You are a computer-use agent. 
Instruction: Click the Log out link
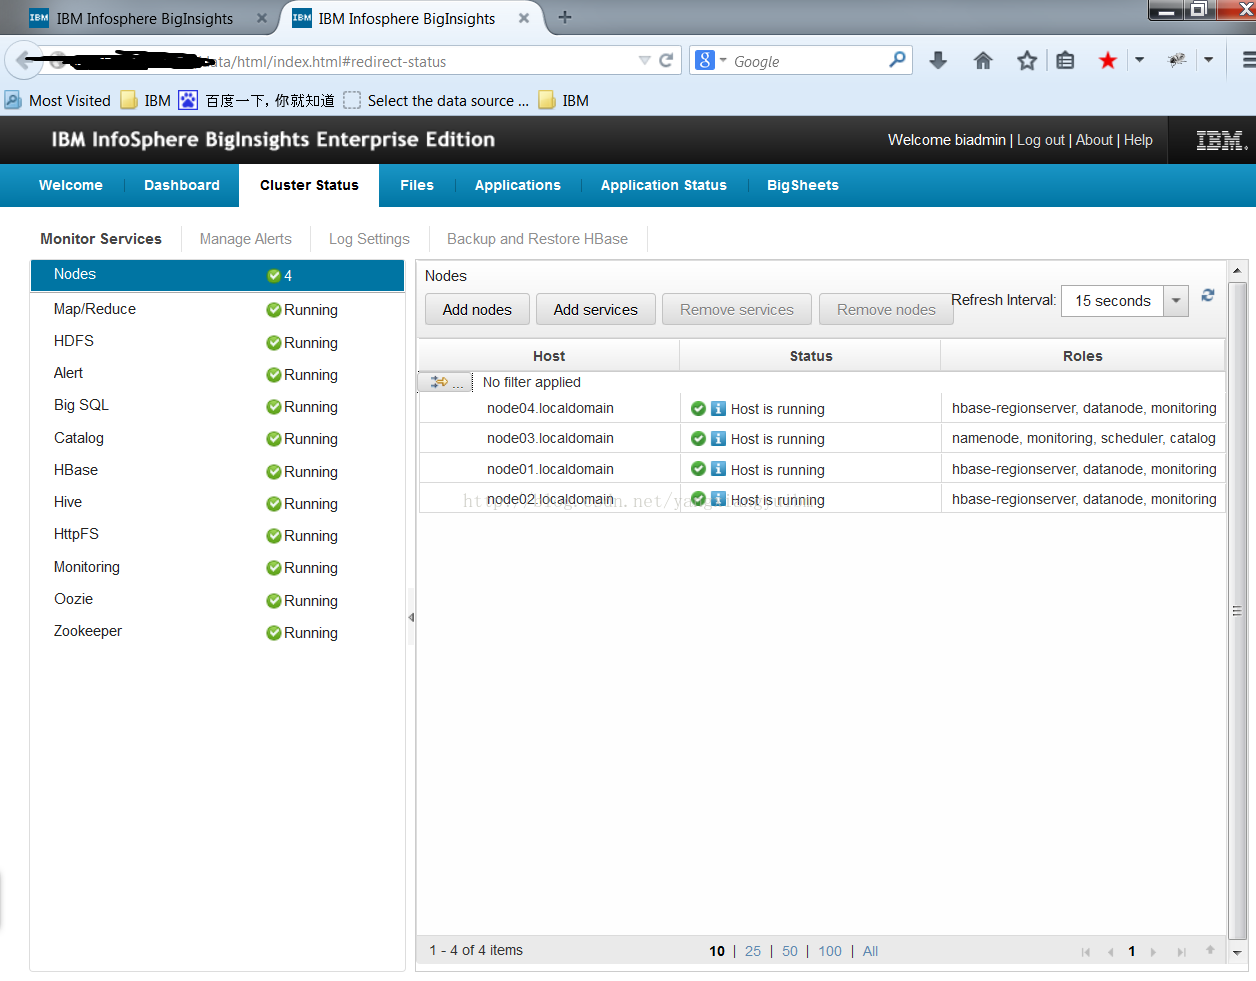point(1041,140)
